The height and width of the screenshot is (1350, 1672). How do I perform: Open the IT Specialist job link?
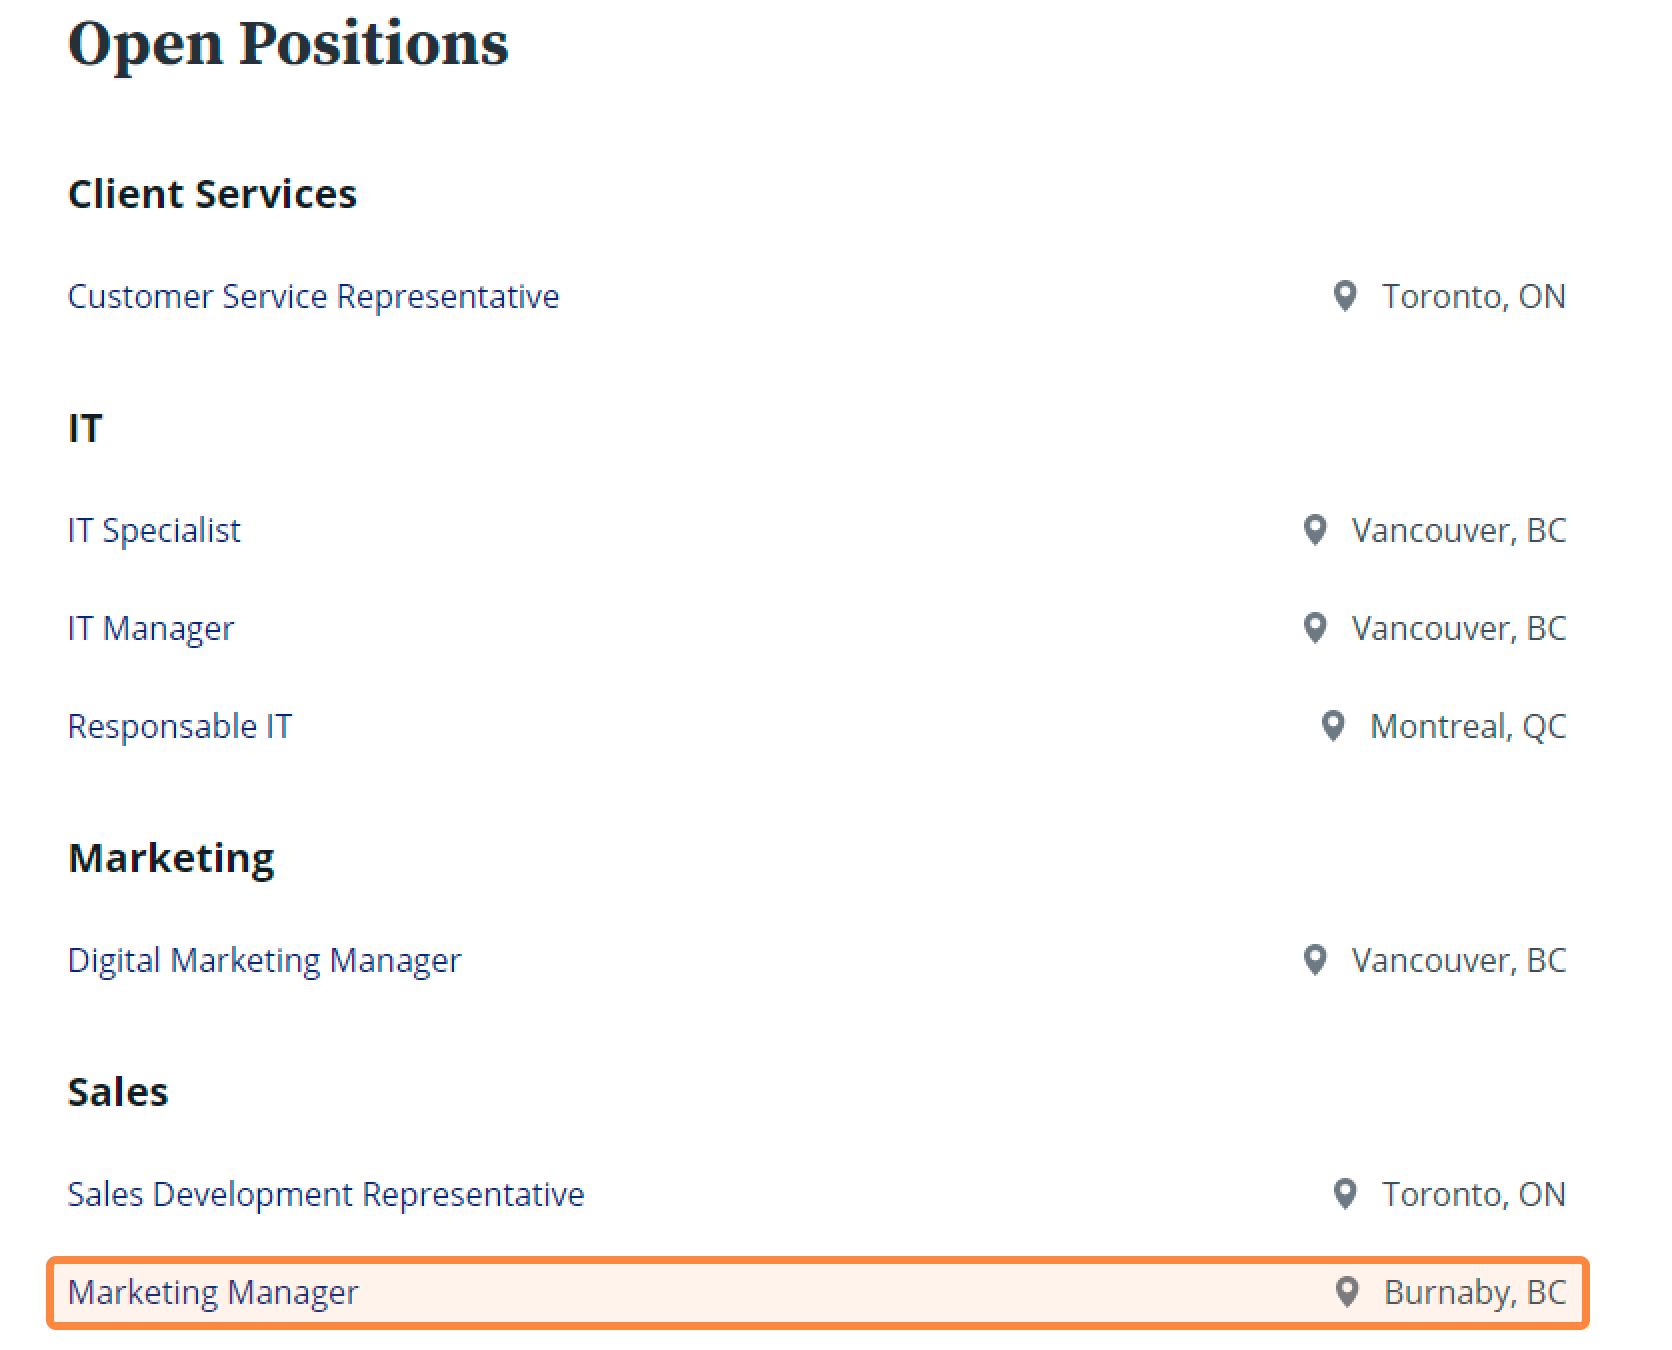154,531
